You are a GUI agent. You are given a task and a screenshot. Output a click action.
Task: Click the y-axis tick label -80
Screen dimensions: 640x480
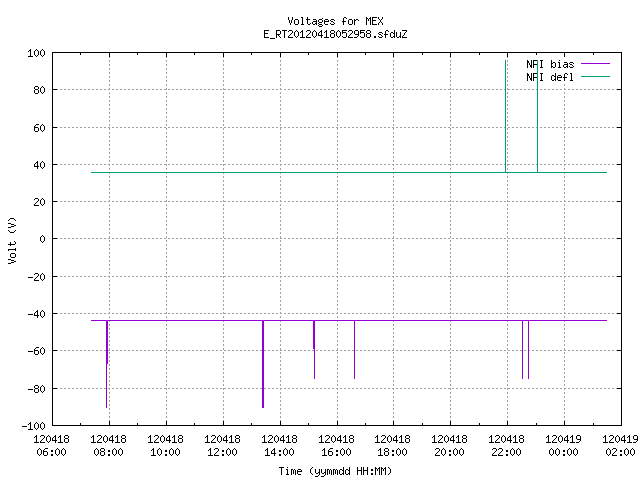click(x=36, y=389)
